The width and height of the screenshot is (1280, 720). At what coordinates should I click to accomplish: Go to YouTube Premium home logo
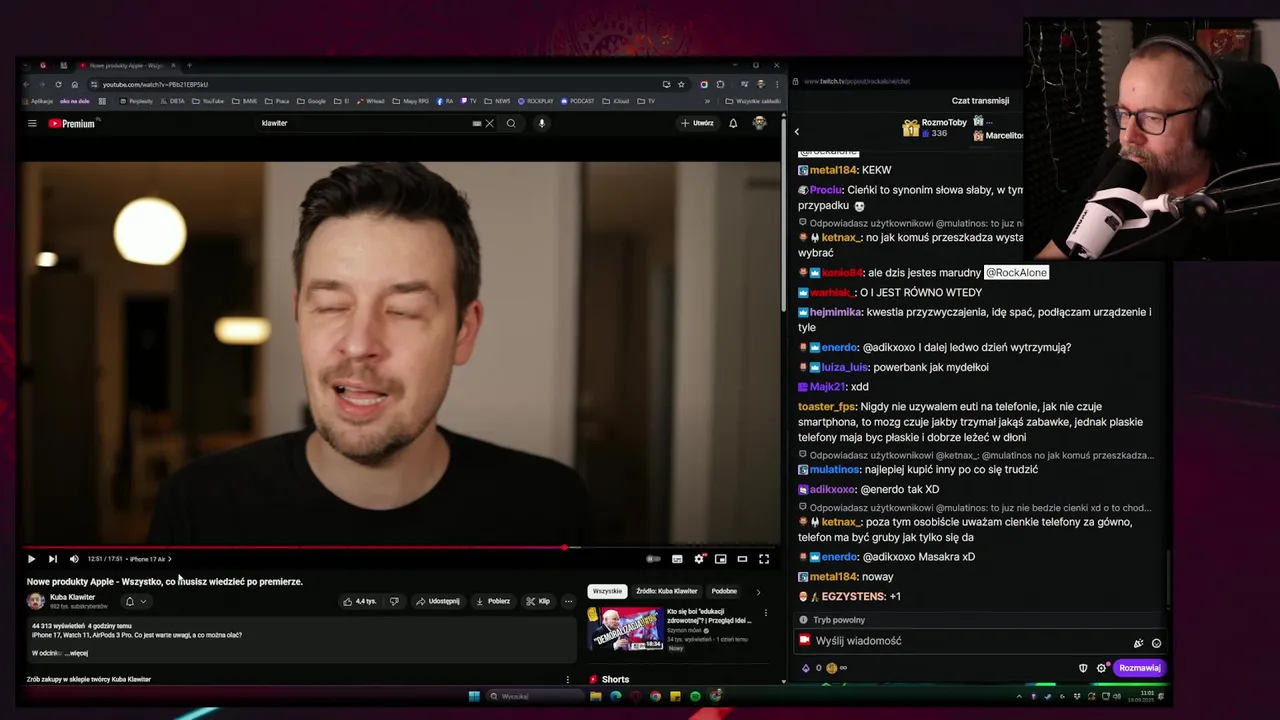[x=72, y=123]
